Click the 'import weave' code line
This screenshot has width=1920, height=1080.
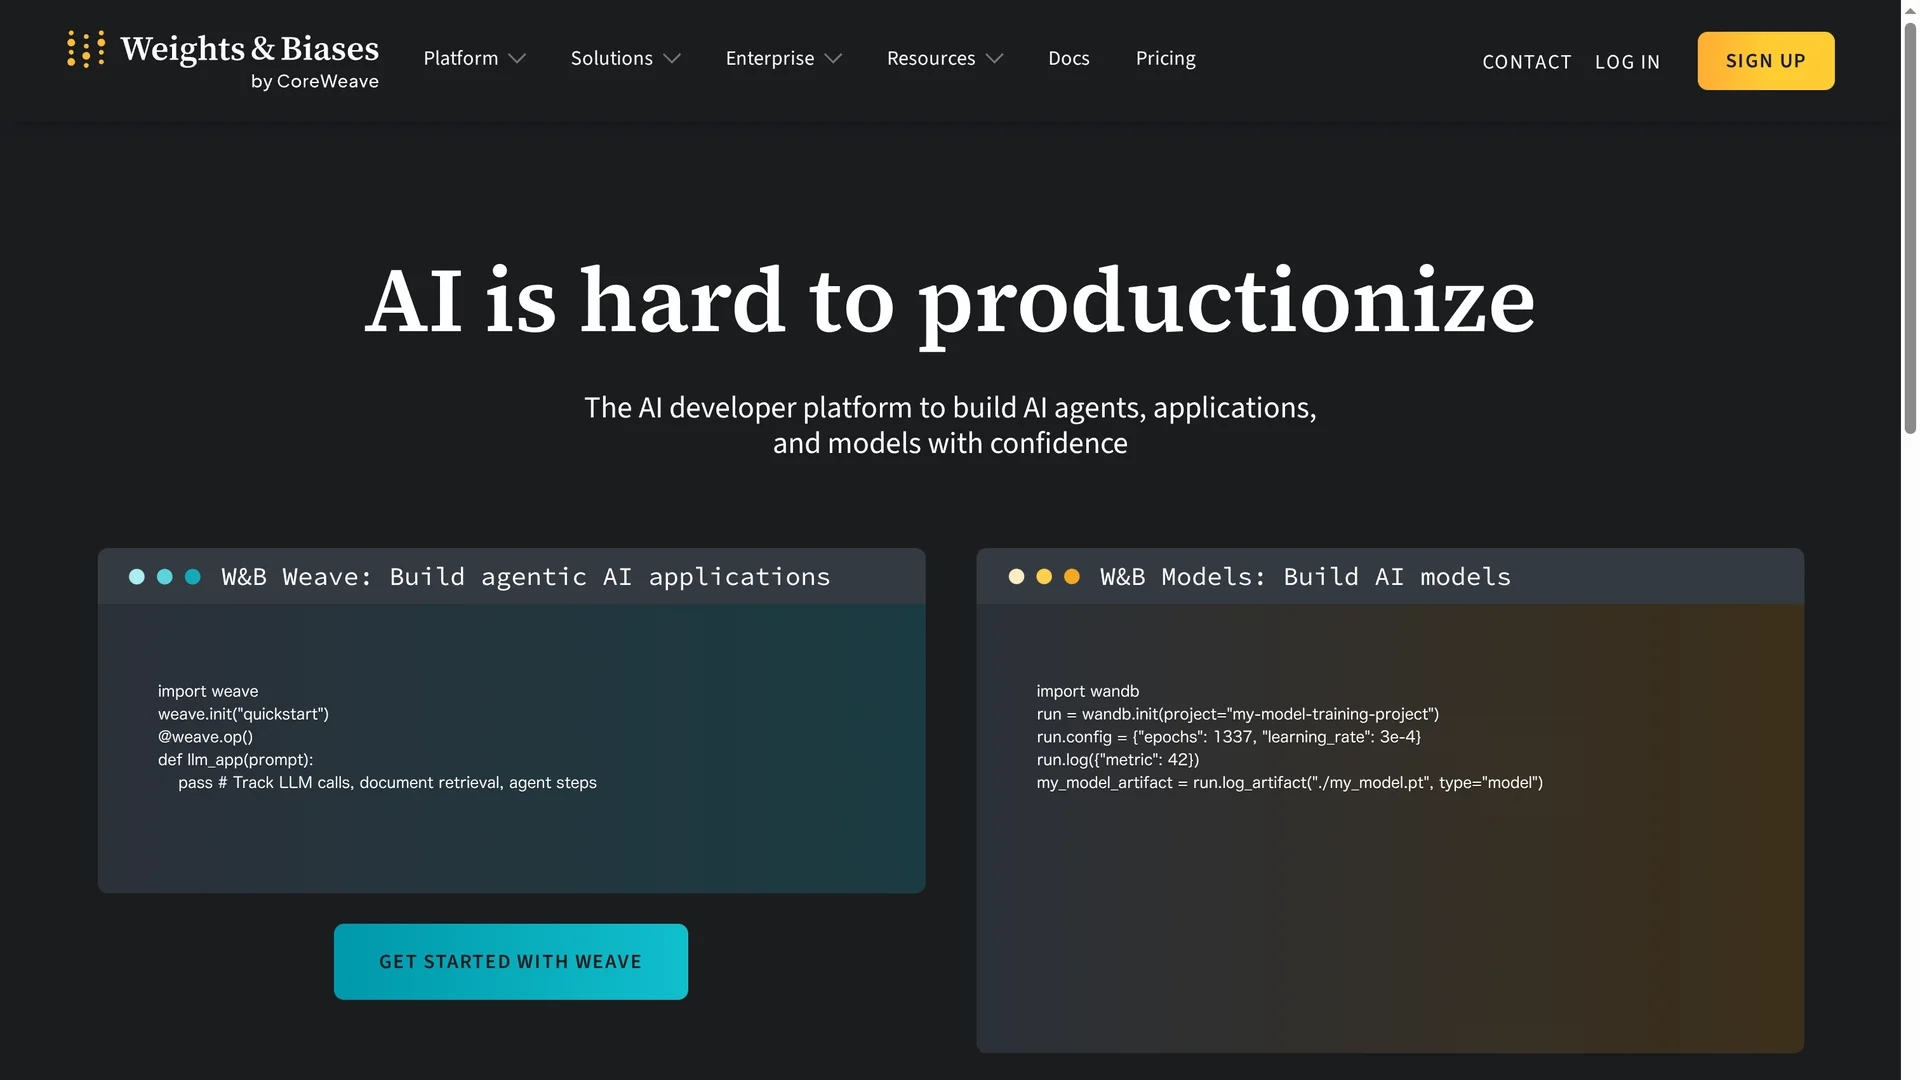click(208, 691)
